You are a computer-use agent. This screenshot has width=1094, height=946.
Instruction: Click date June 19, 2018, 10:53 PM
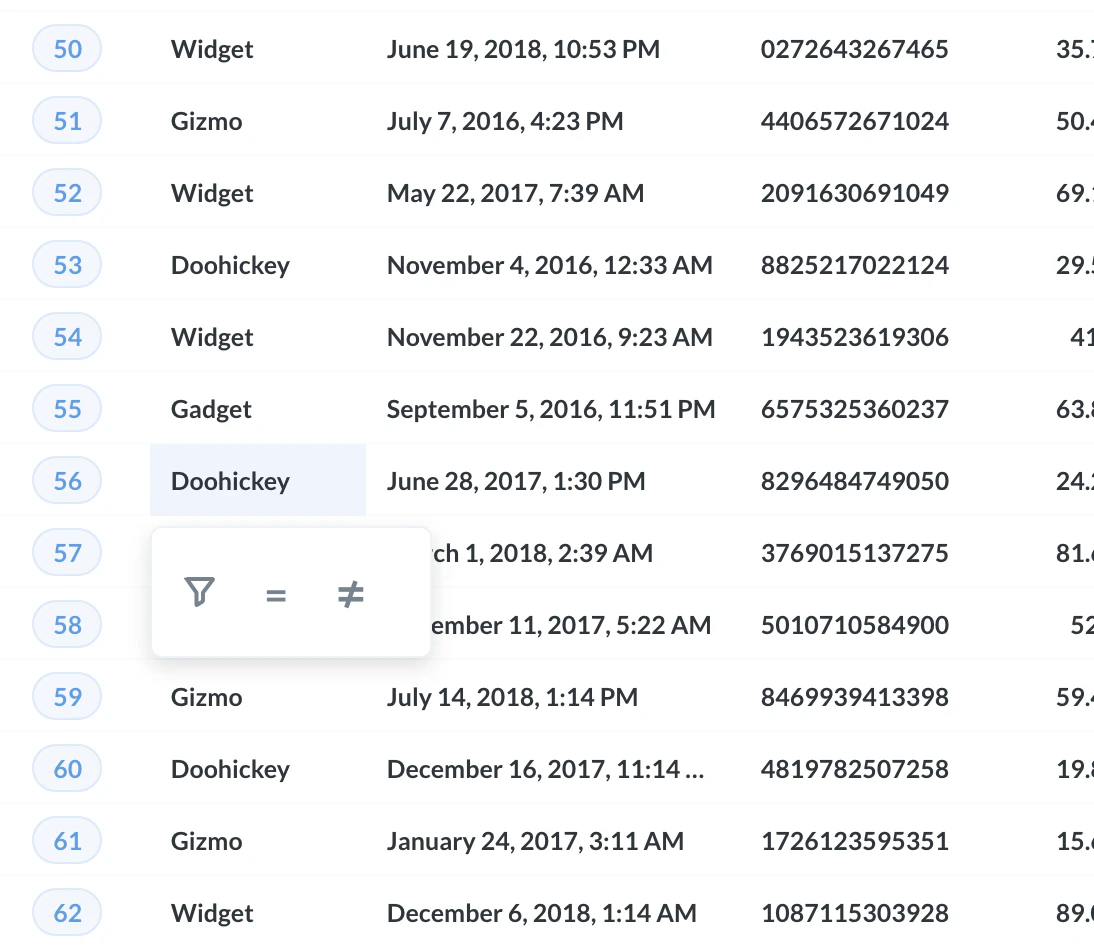point(523,50)
